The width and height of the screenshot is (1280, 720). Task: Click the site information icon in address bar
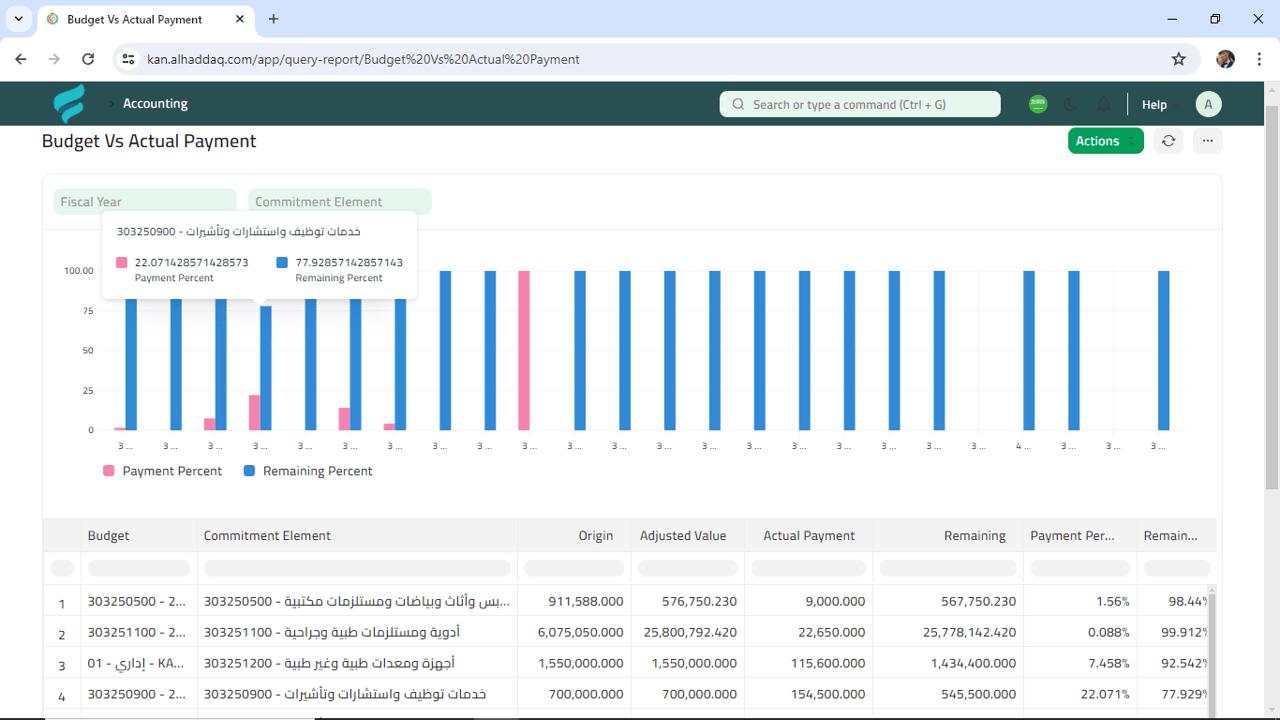click(x=128, y=59)
